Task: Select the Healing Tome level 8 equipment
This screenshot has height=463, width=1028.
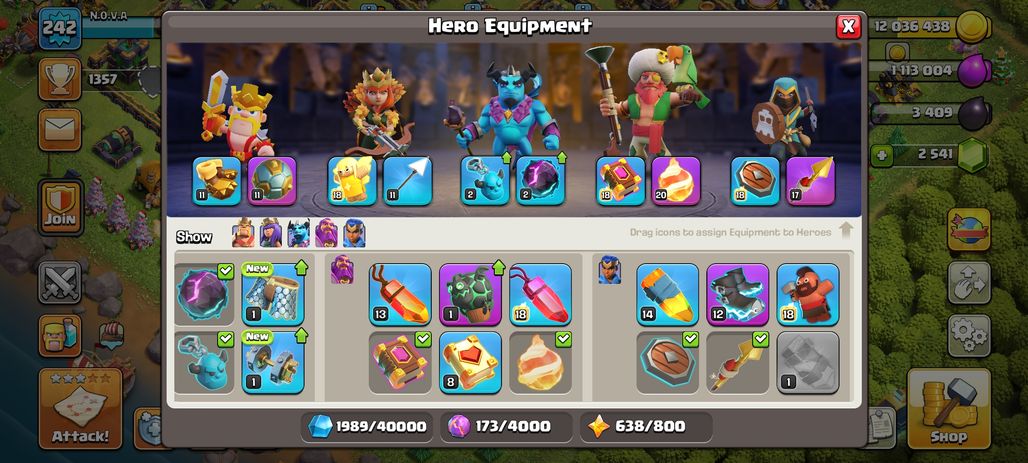Action: [x=470, y=362]
